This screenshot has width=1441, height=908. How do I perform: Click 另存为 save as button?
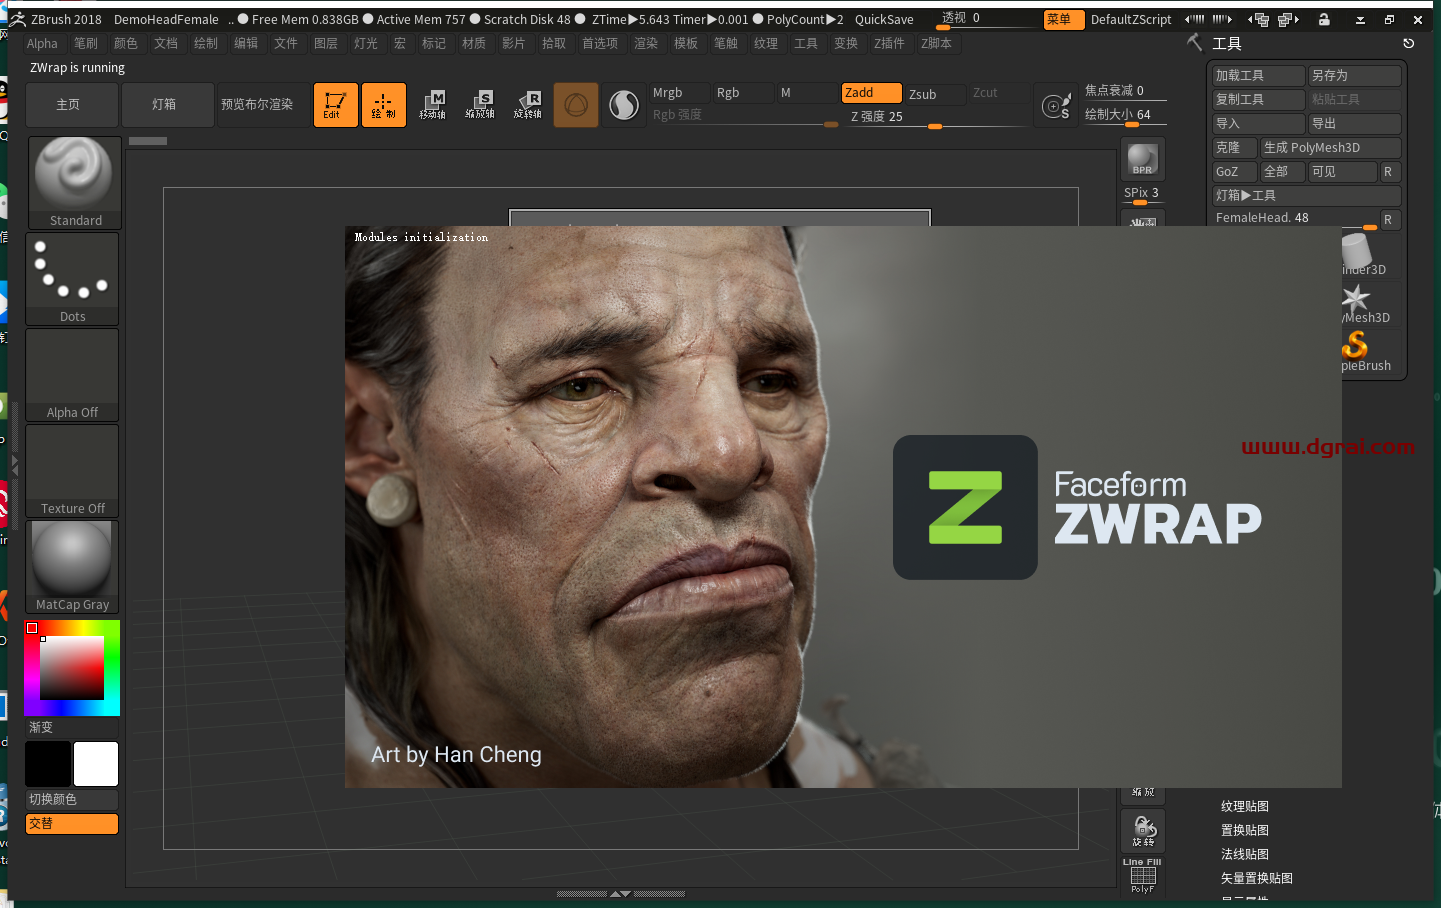click(1354, 75)
